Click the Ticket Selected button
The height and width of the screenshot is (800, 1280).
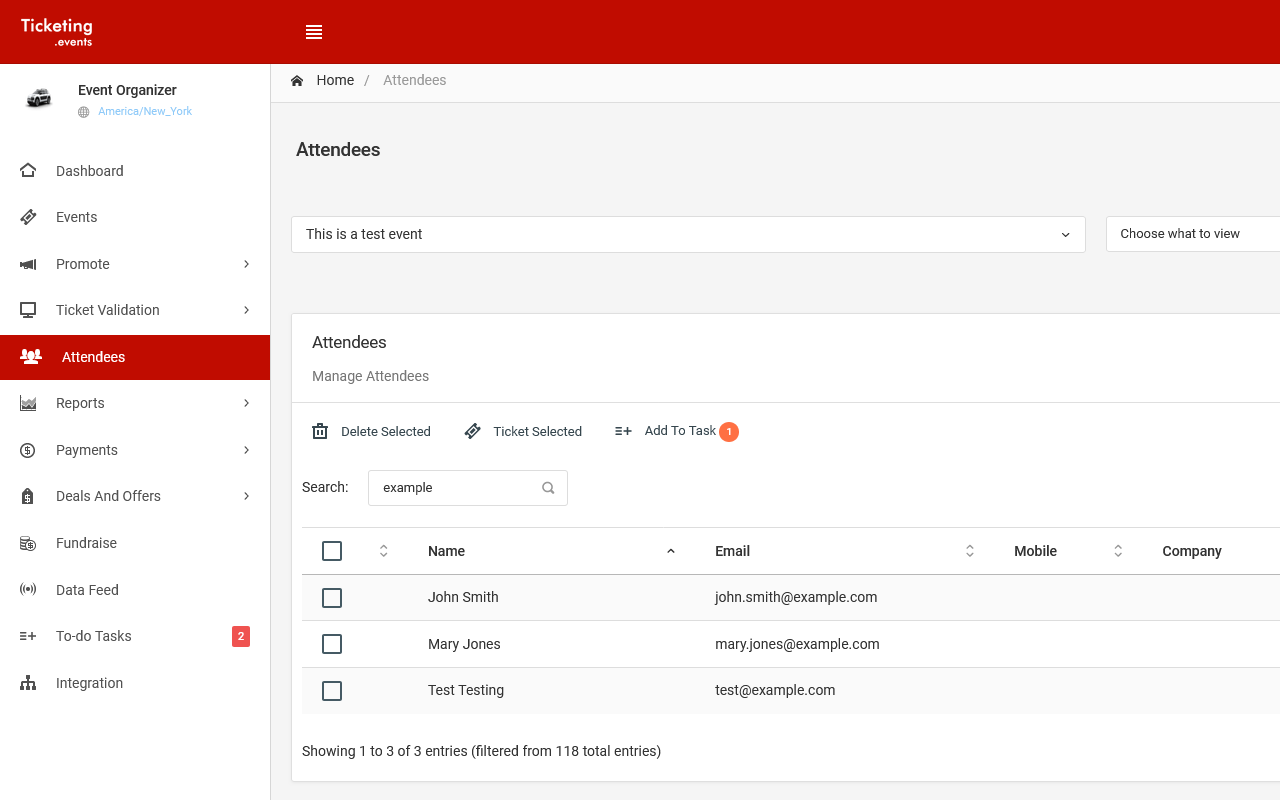[x=523, y=431]
